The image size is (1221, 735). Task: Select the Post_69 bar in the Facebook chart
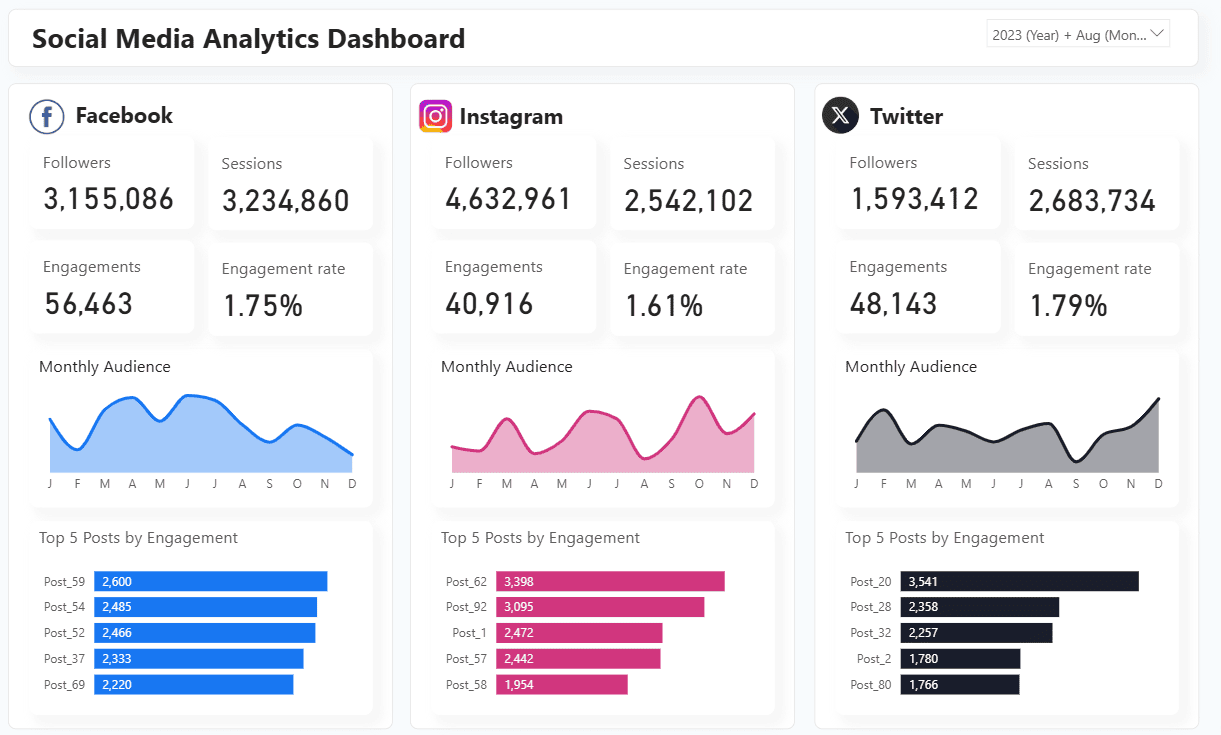(x=194, y=685)
